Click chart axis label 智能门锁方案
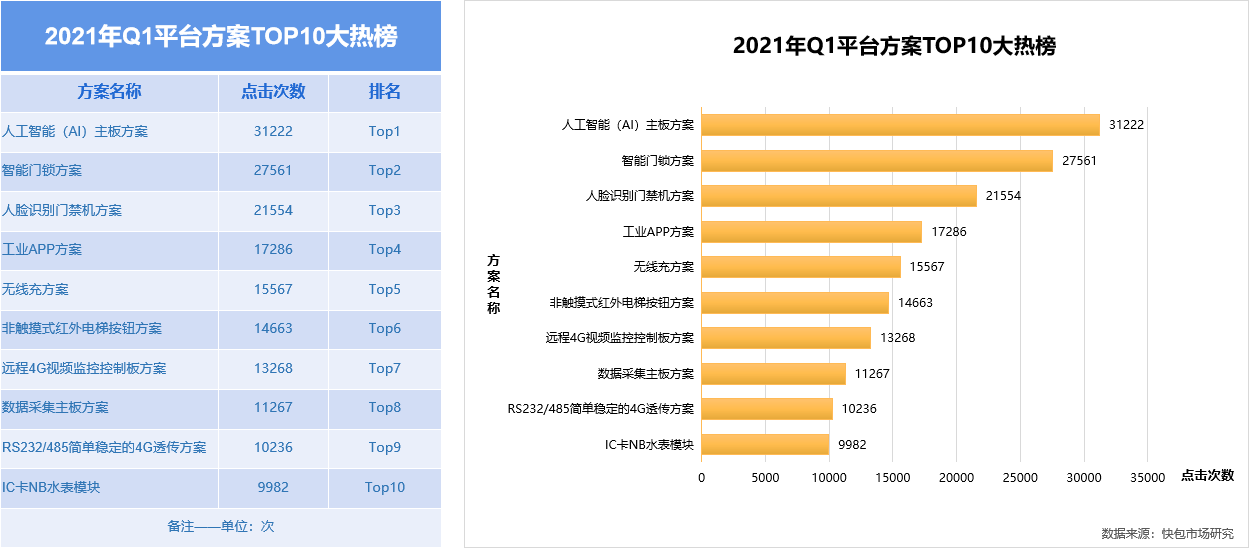Image resolution: width=1249 pixels, height=549 pixels. pyautogui.click(x=658, y=161)
